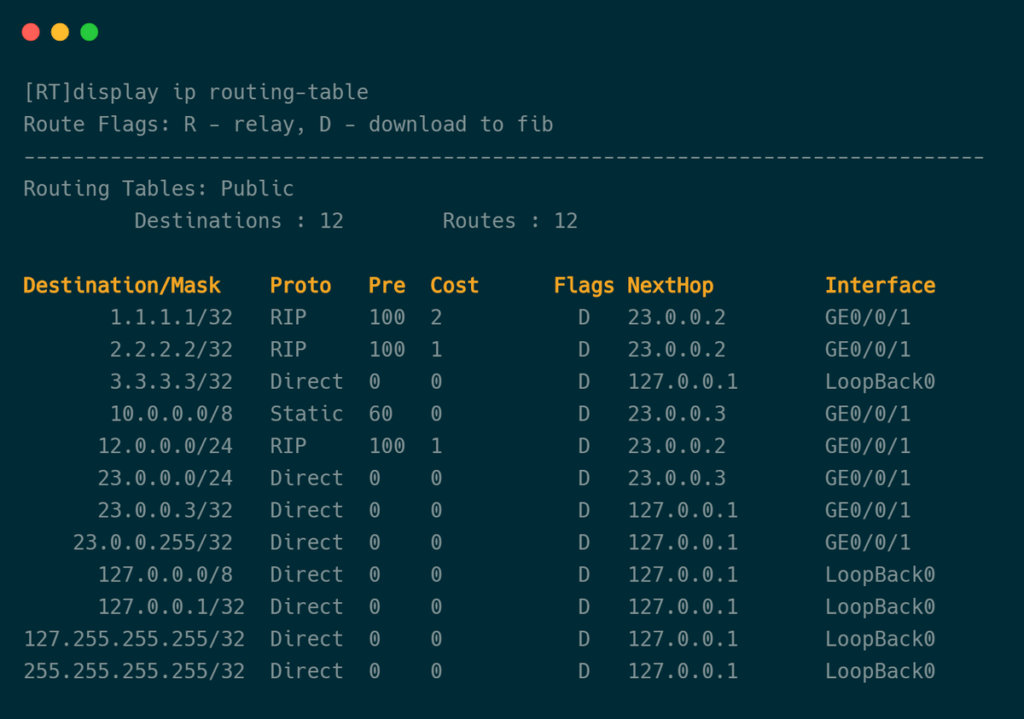1024x719 pixels.
Task: Click the preference value 60
Action: 380,414
